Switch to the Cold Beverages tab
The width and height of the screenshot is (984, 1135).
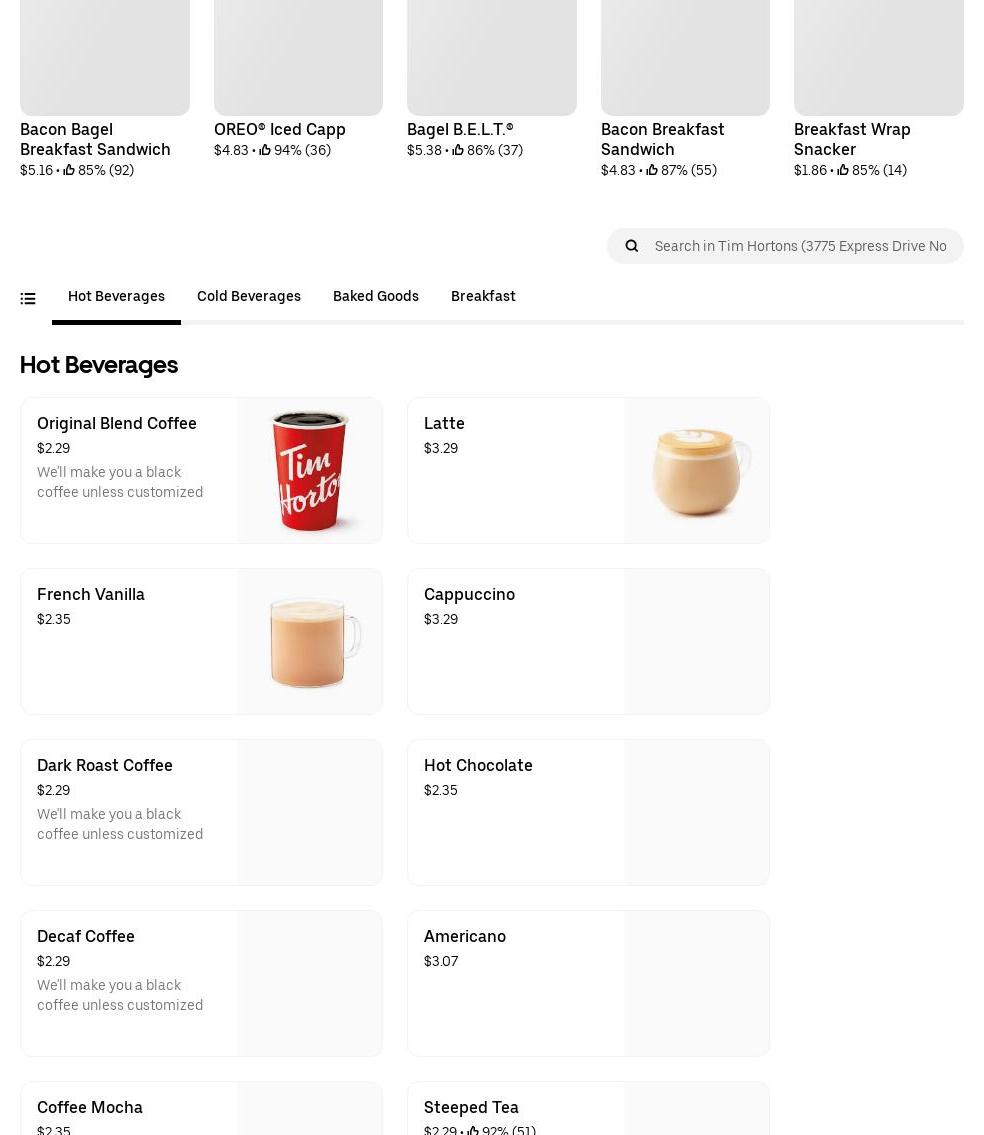point(249,296)
